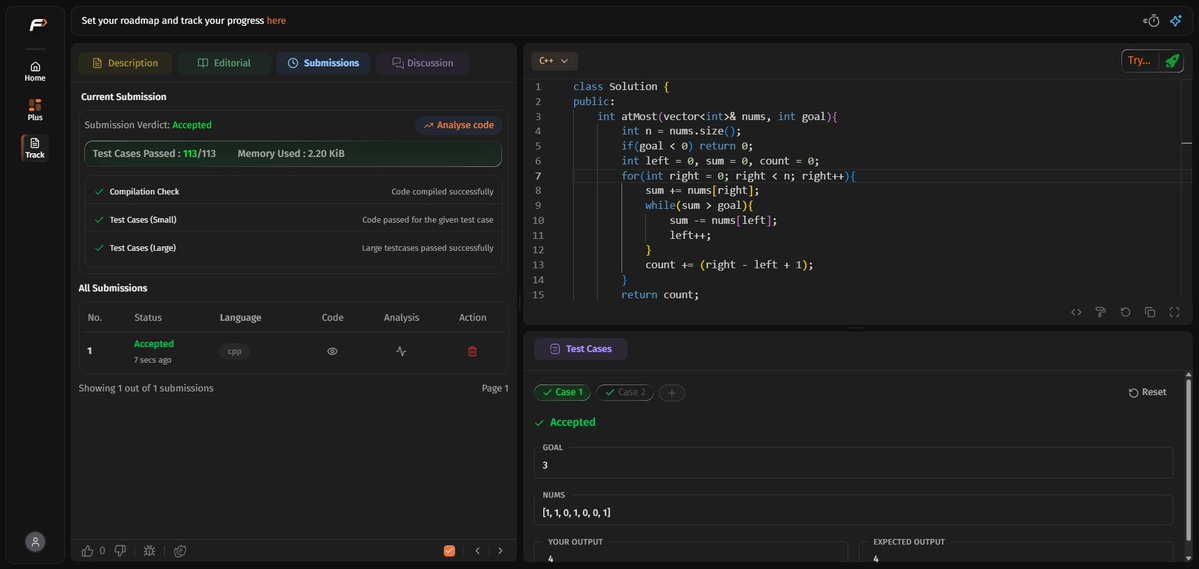Image resolution: width=1199 pixels, height=569 pixels.
Task: Click 'Showing 1 out of 1 submissions' text
Action: pyautogui.click(x=146, y=389)
